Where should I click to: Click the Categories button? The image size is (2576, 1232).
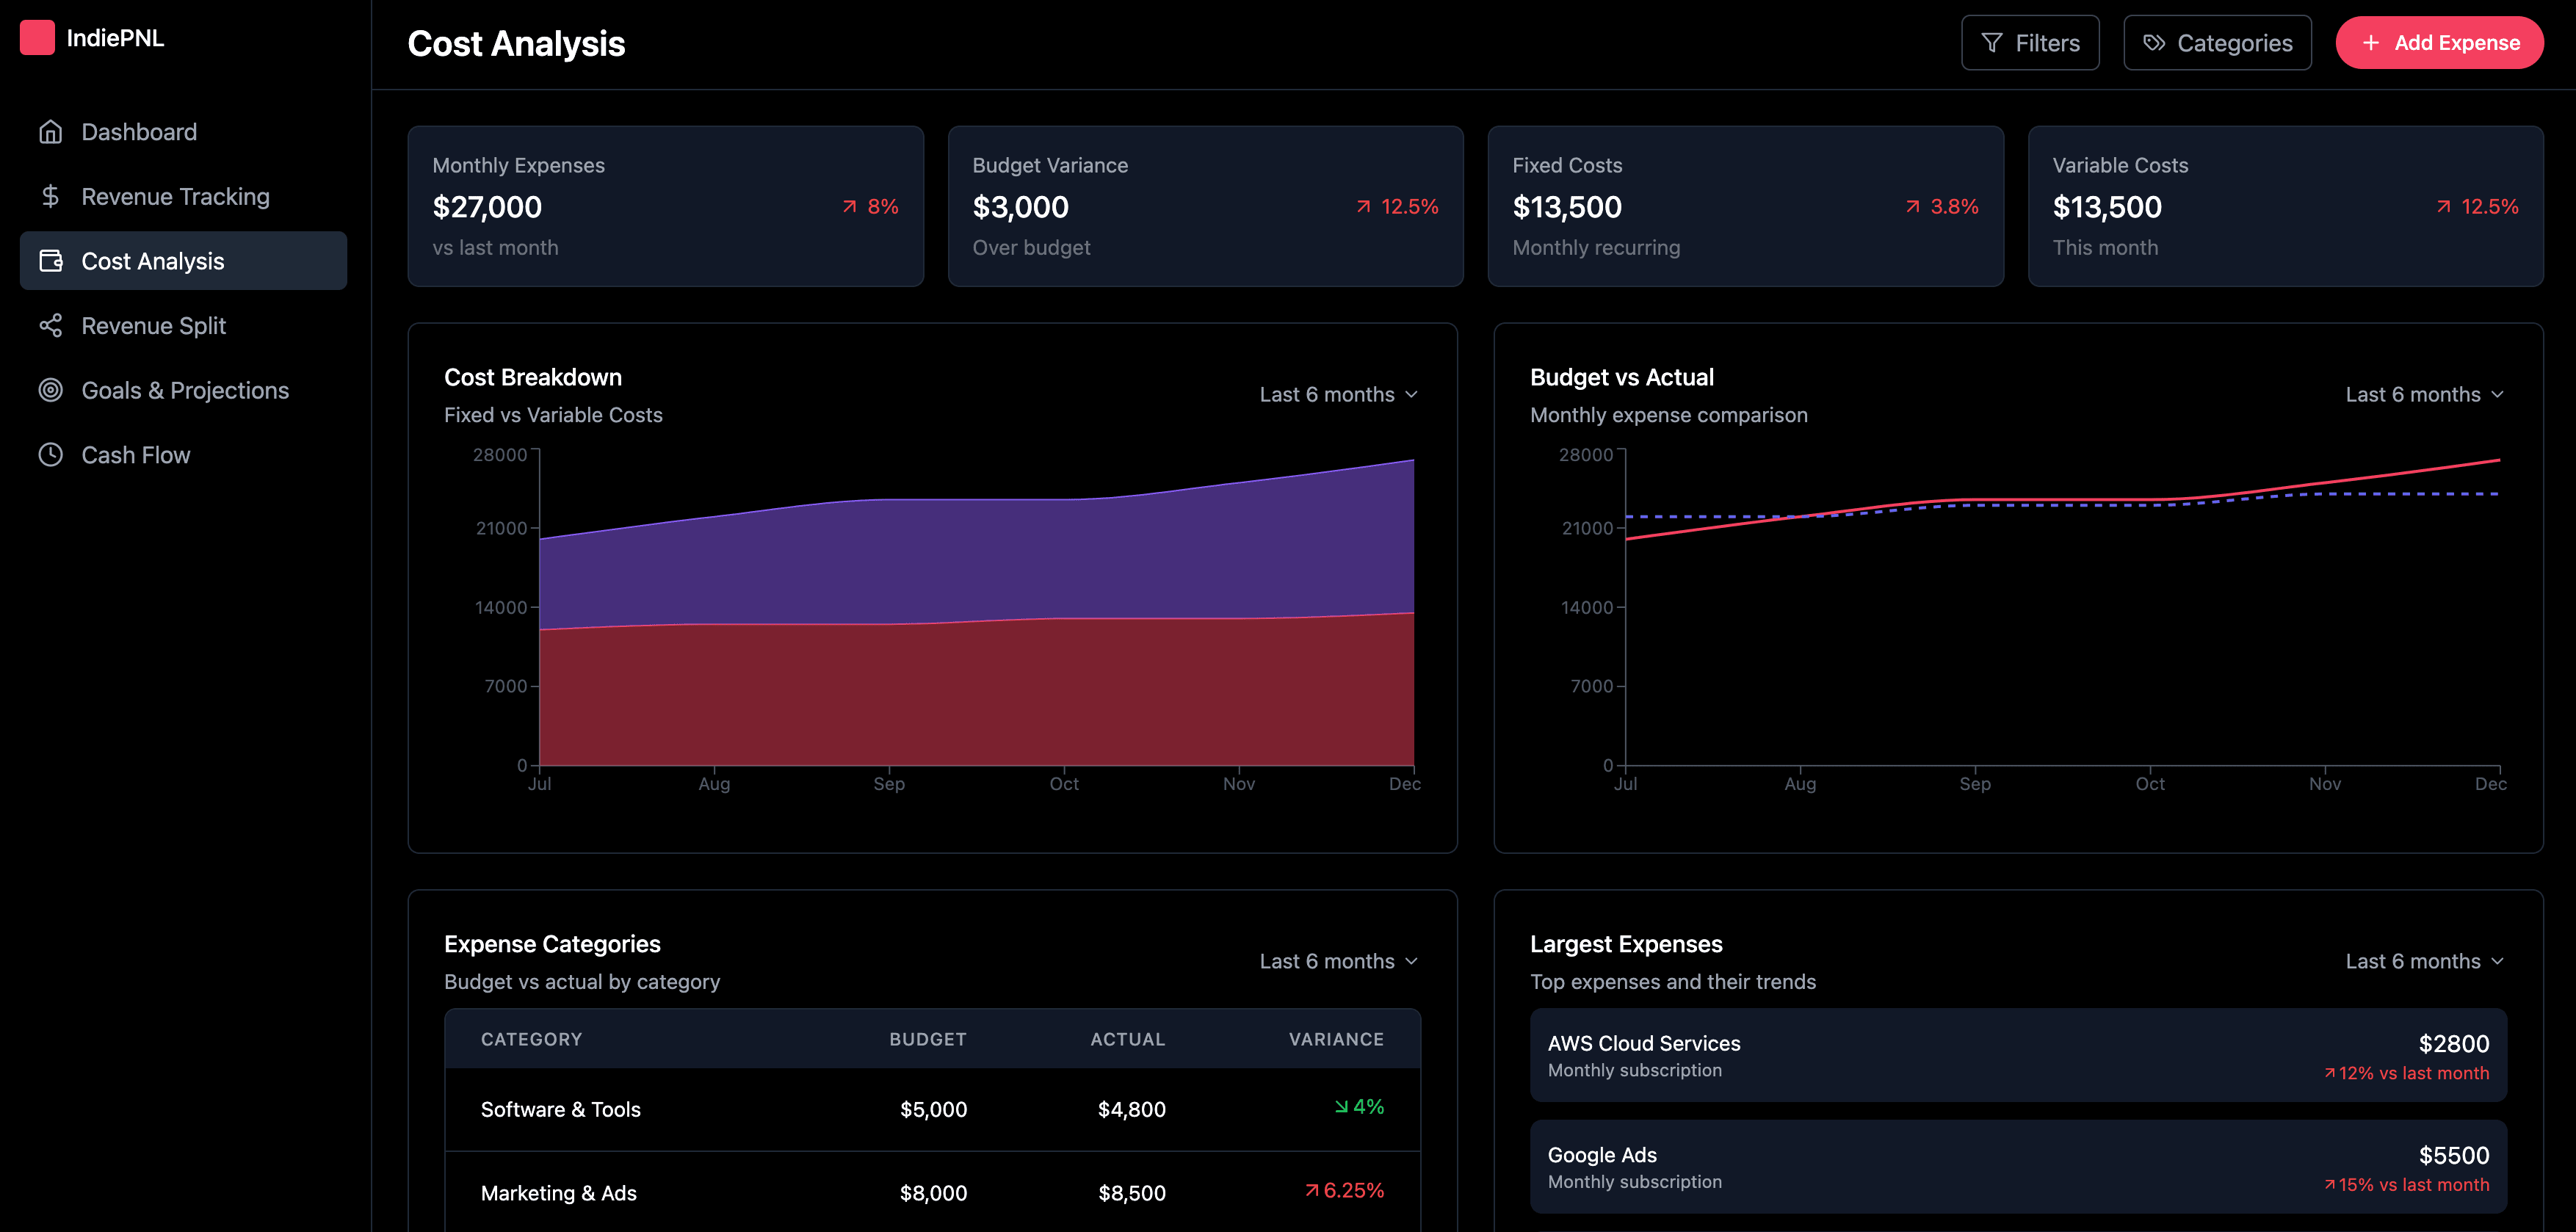click(2216, 43)
